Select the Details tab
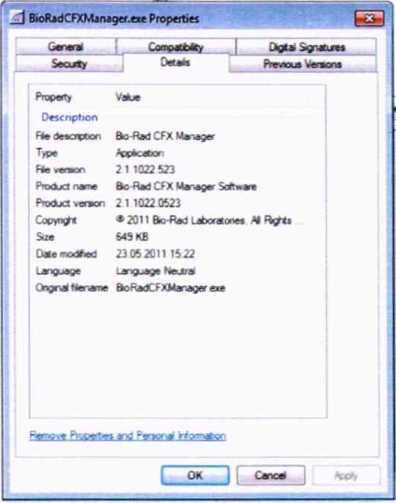396x503 pixels. click(x=175, y=62)
